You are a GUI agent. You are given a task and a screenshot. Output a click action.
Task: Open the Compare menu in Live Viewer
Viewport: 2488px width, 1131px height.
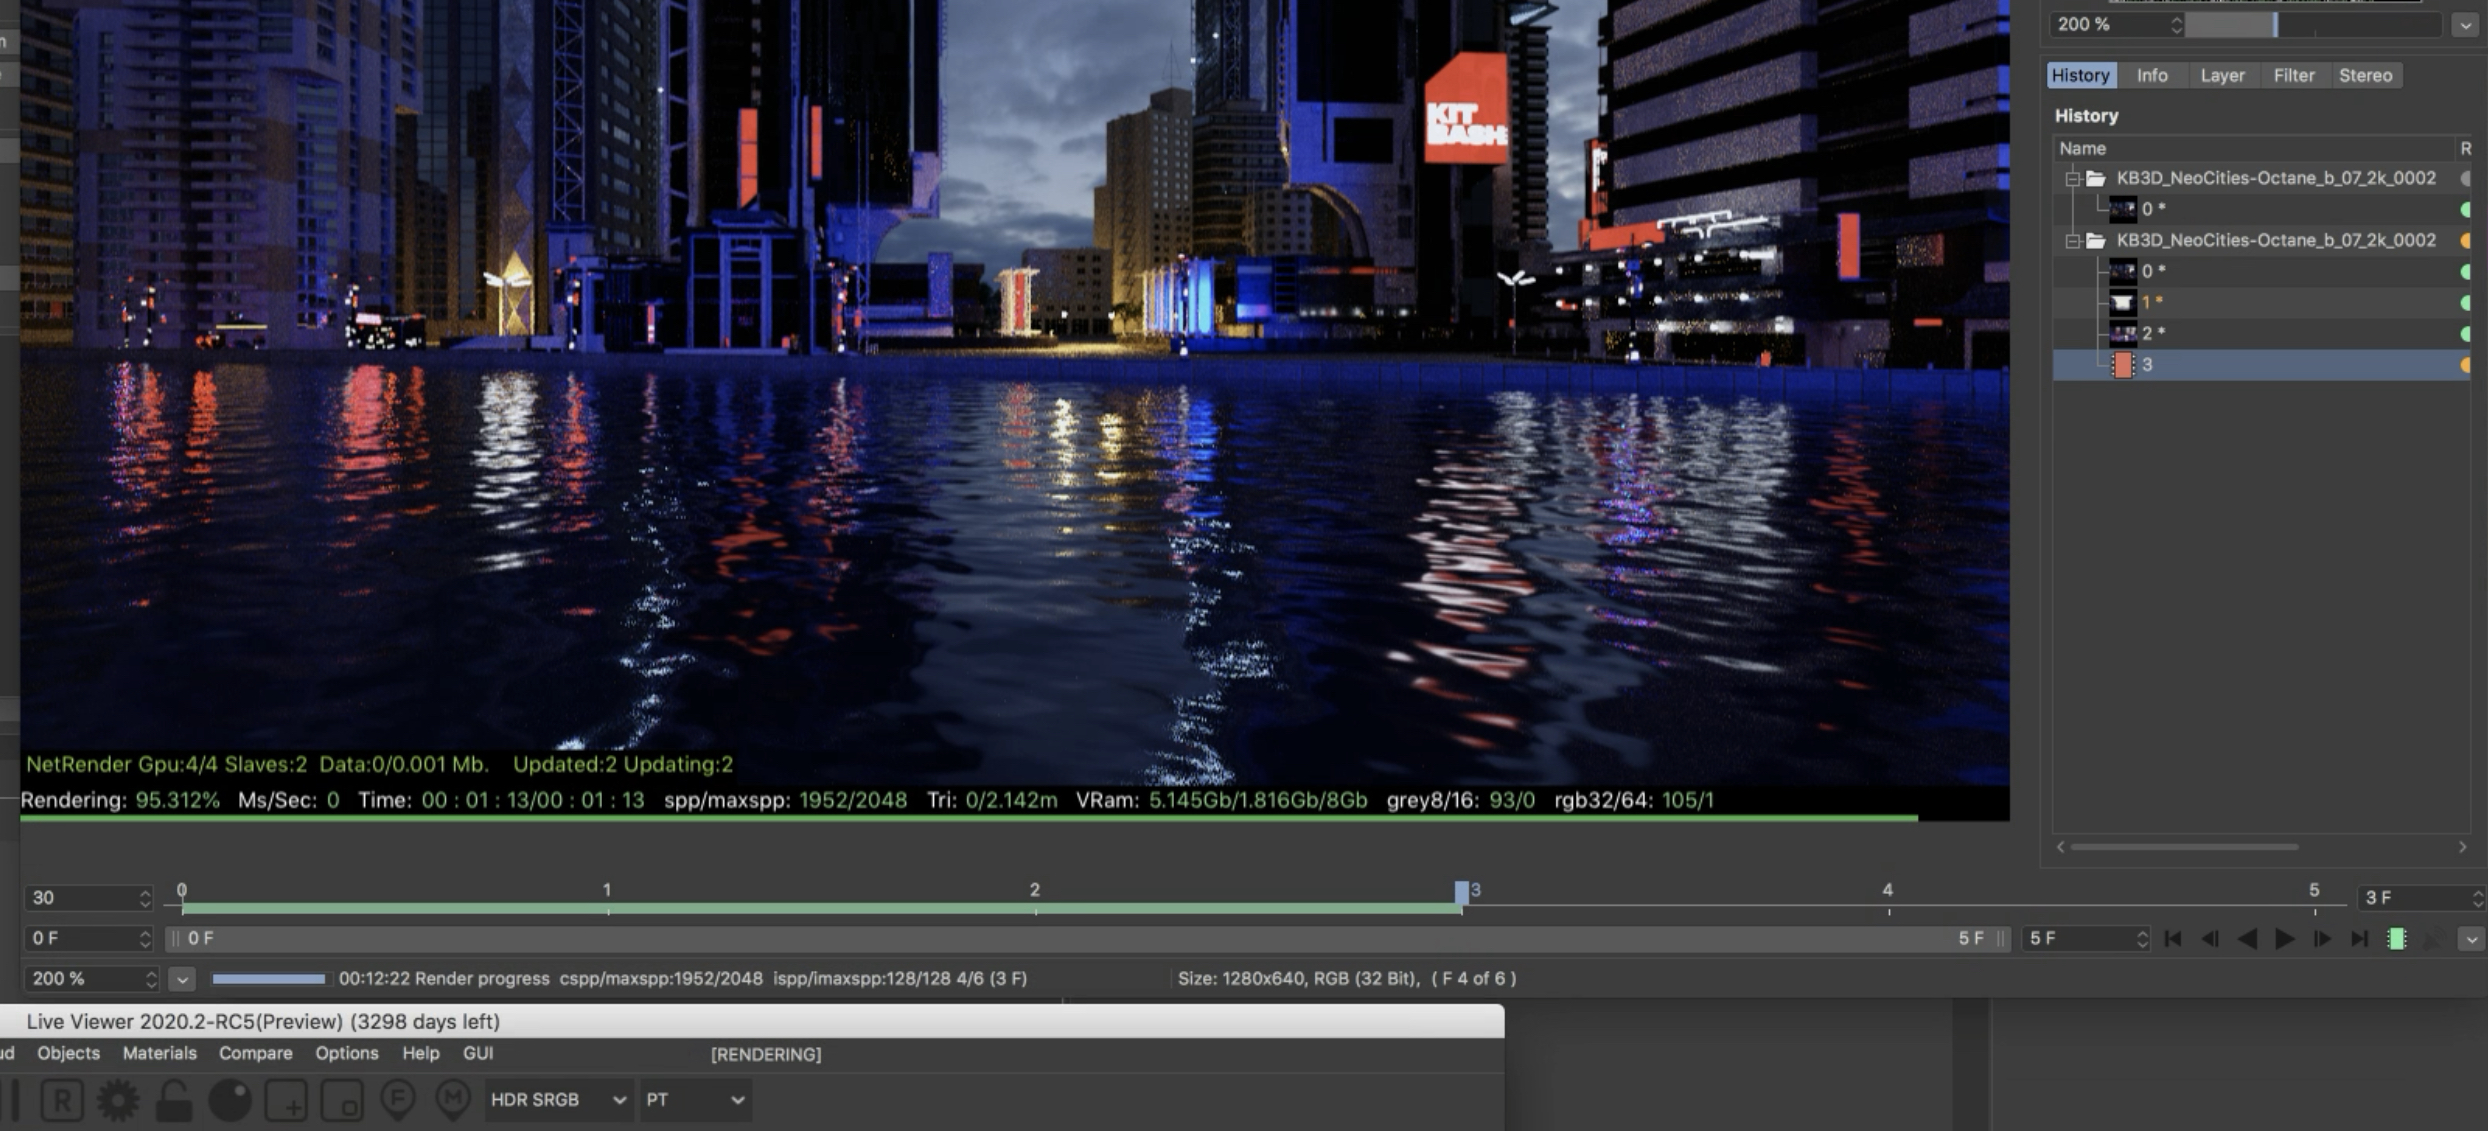(255, 1053)
